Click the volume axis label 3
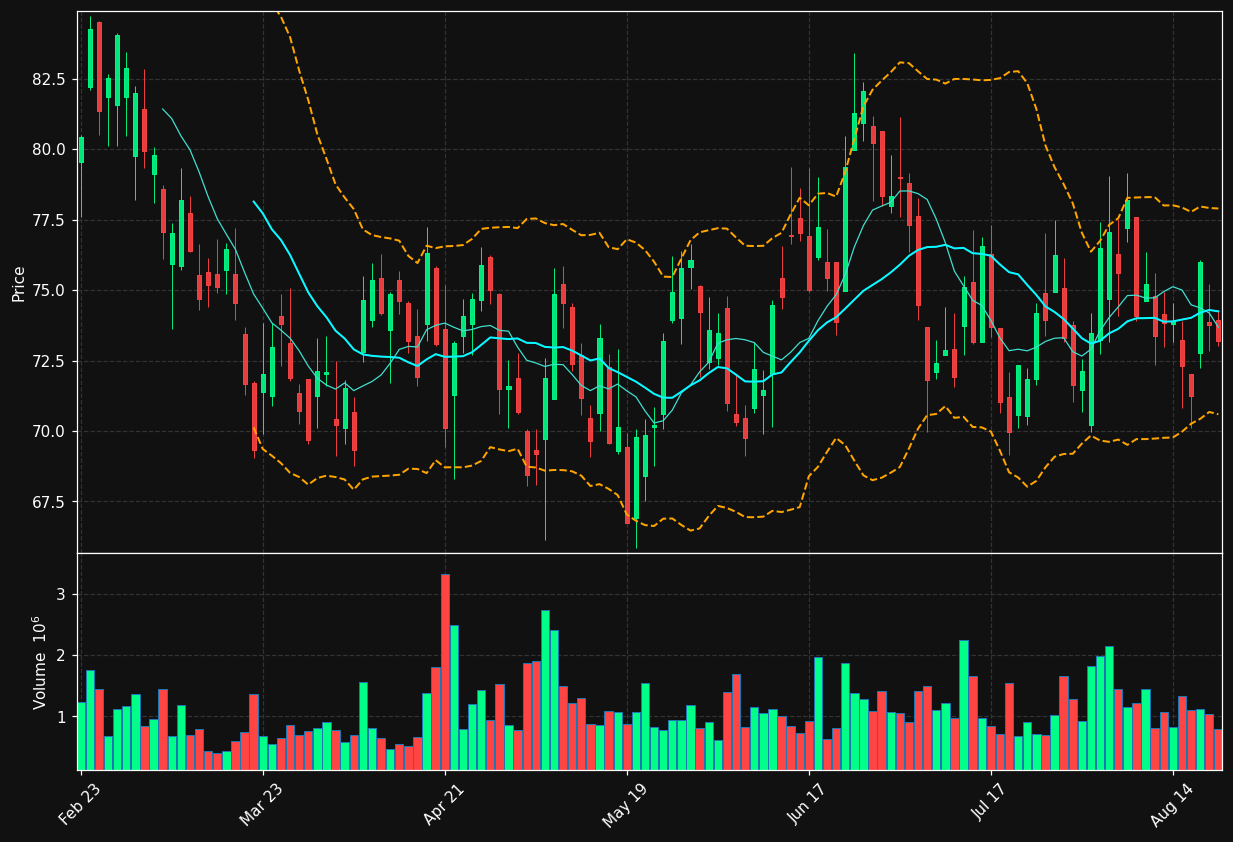Image resolution: width=1233 pixels, height=842 pixels. [60, 595]
